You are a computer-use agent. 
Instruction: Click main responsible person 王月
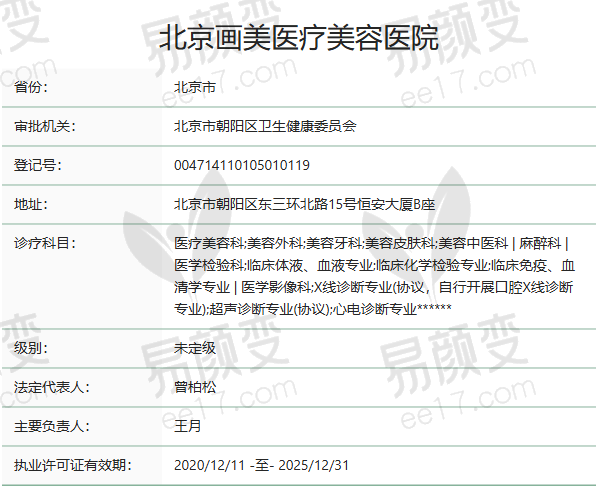pyautogui.click(x=188, y=426)
